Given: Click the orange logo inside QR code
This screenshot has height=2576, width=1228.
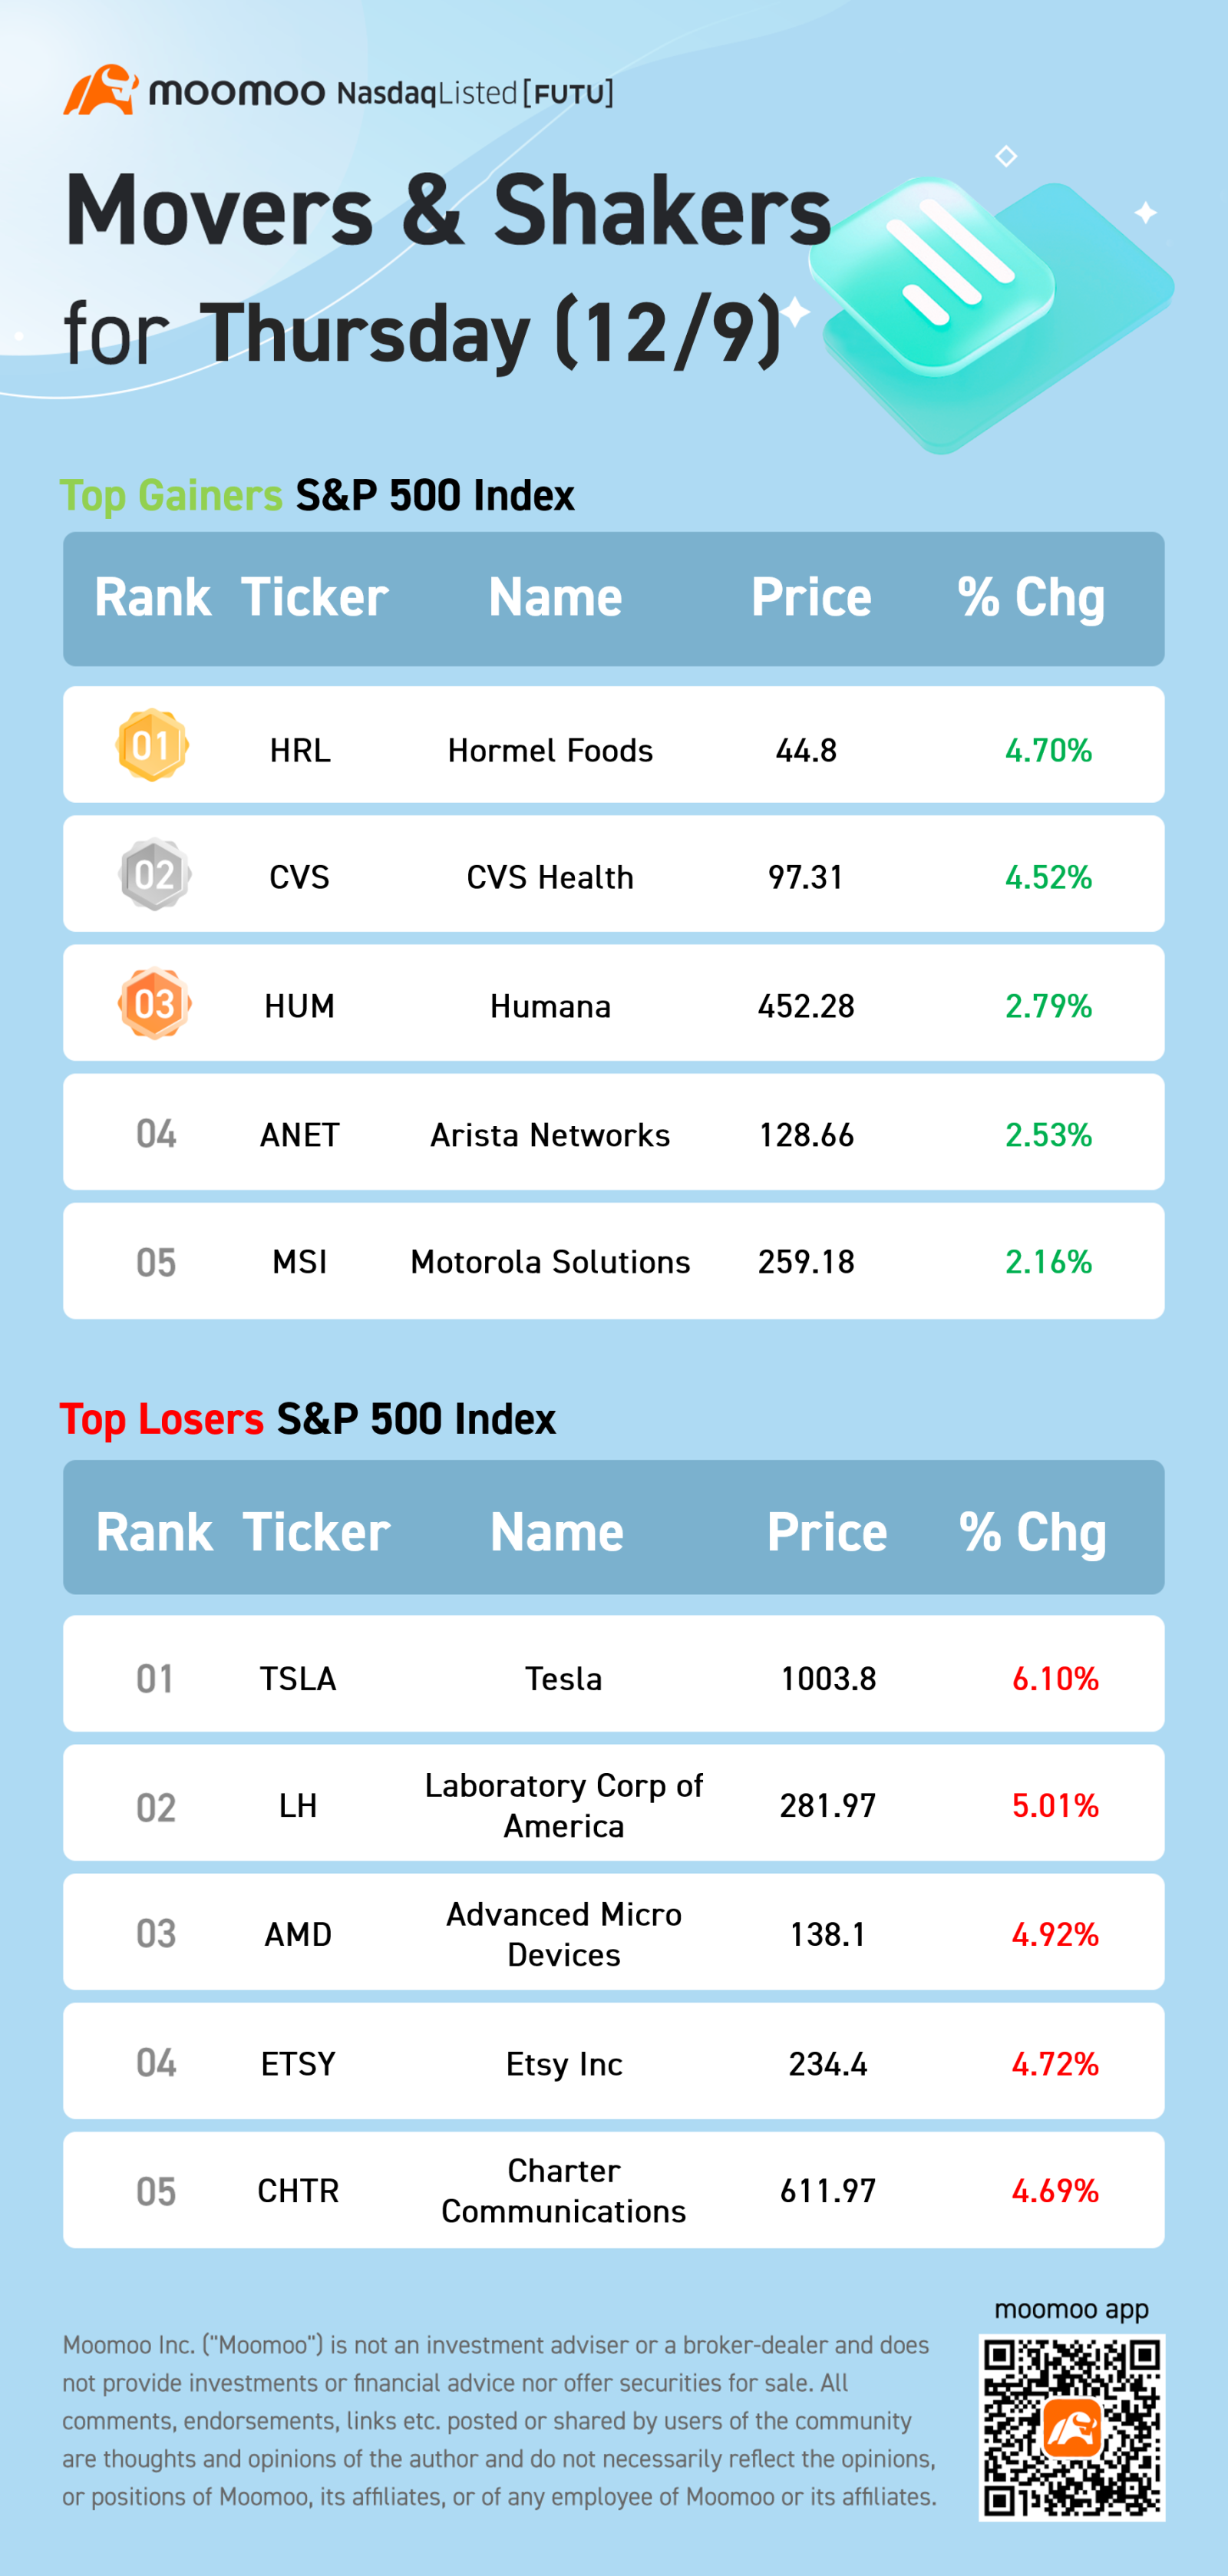Looking at the screenshot, I should click(1072, 2428).
